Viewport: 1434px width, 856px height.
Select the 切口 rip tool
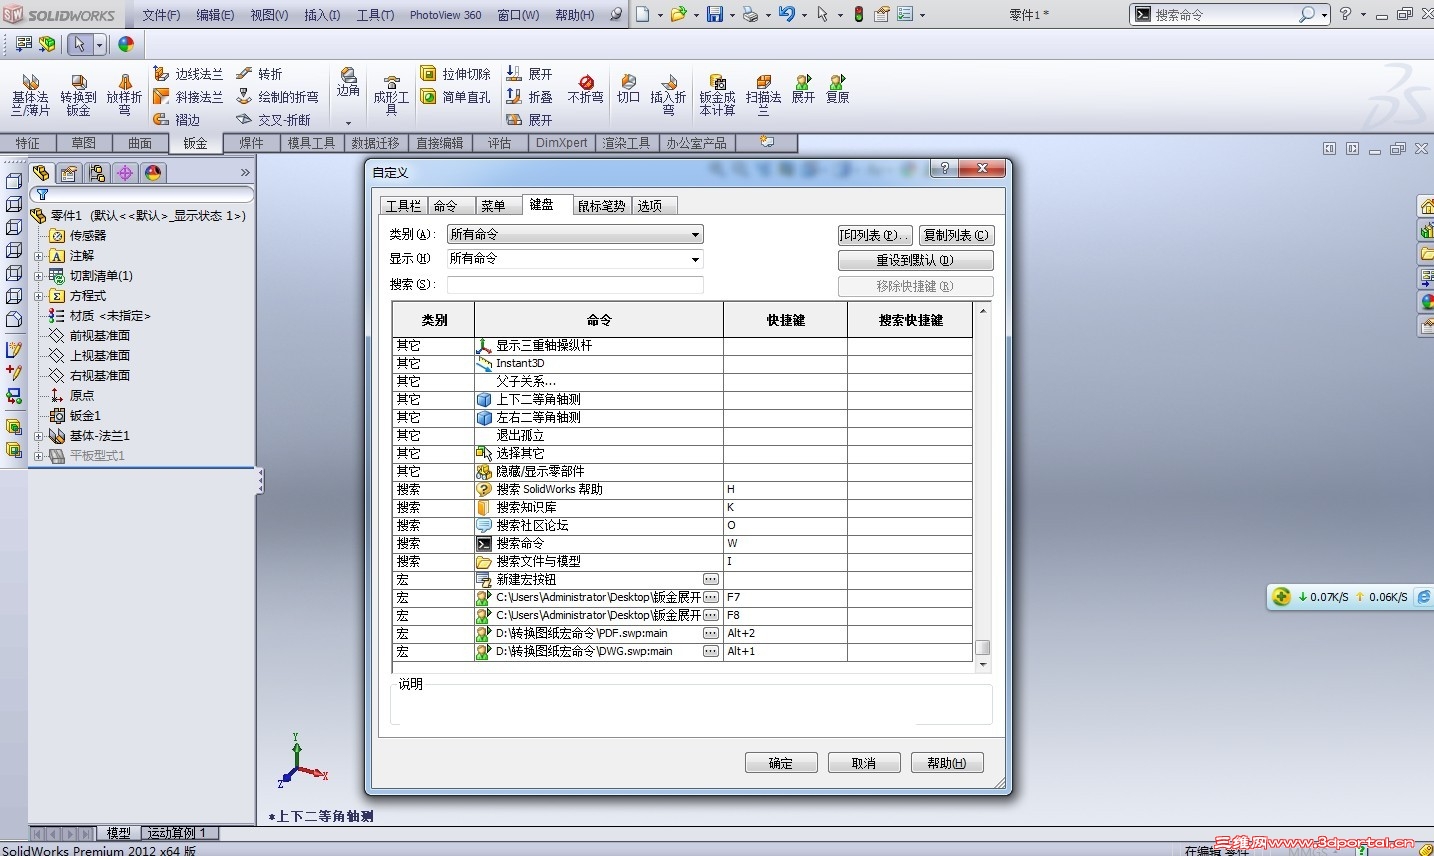point(628,90)
